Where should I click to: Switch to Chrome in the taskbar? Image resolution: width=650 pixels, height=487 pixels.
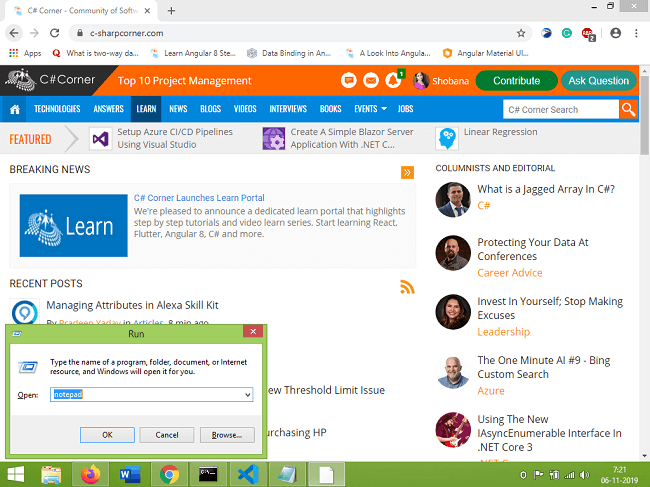pyautogui.click(x=169, y=475)
